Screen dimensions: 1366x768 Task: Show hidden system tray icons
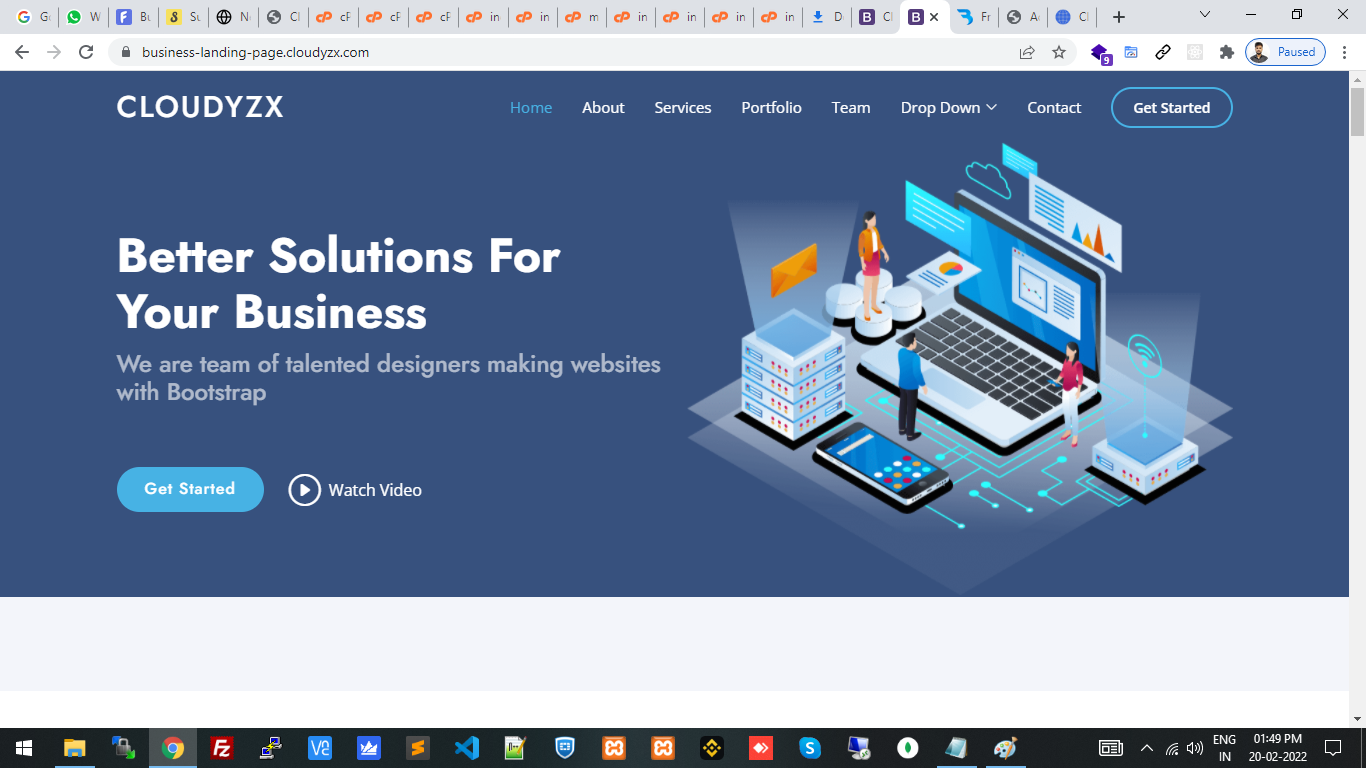[x=1147, y=748]
